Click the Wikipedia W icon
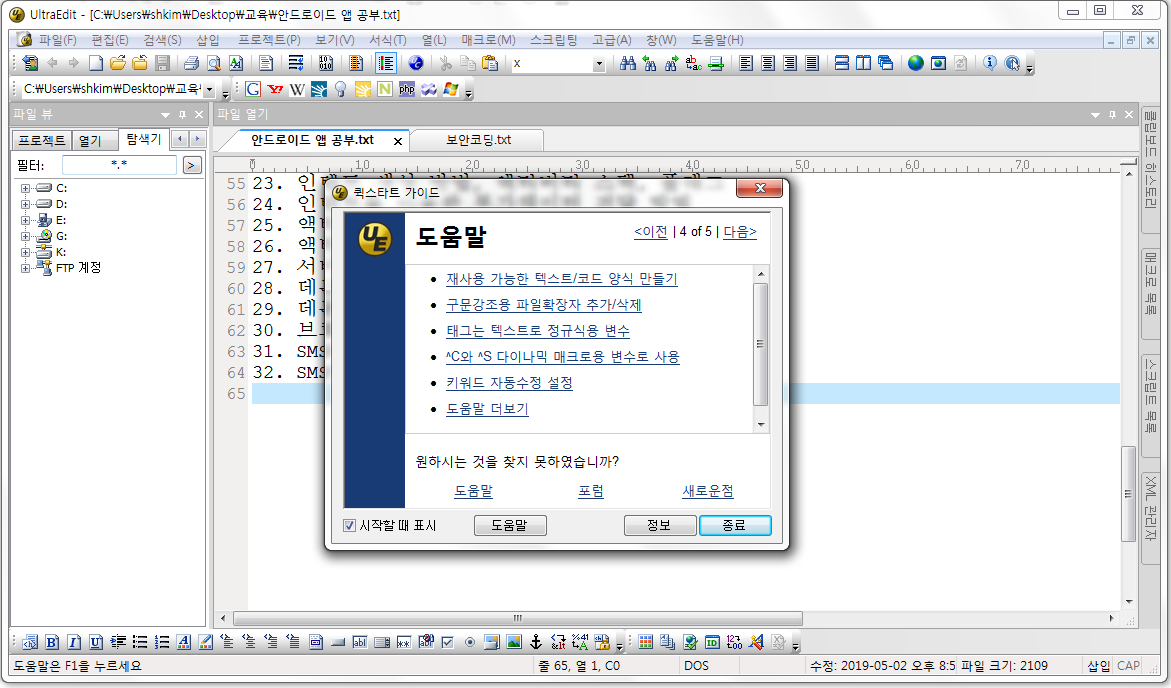1171x688 pixels. (x=296, y=90)
